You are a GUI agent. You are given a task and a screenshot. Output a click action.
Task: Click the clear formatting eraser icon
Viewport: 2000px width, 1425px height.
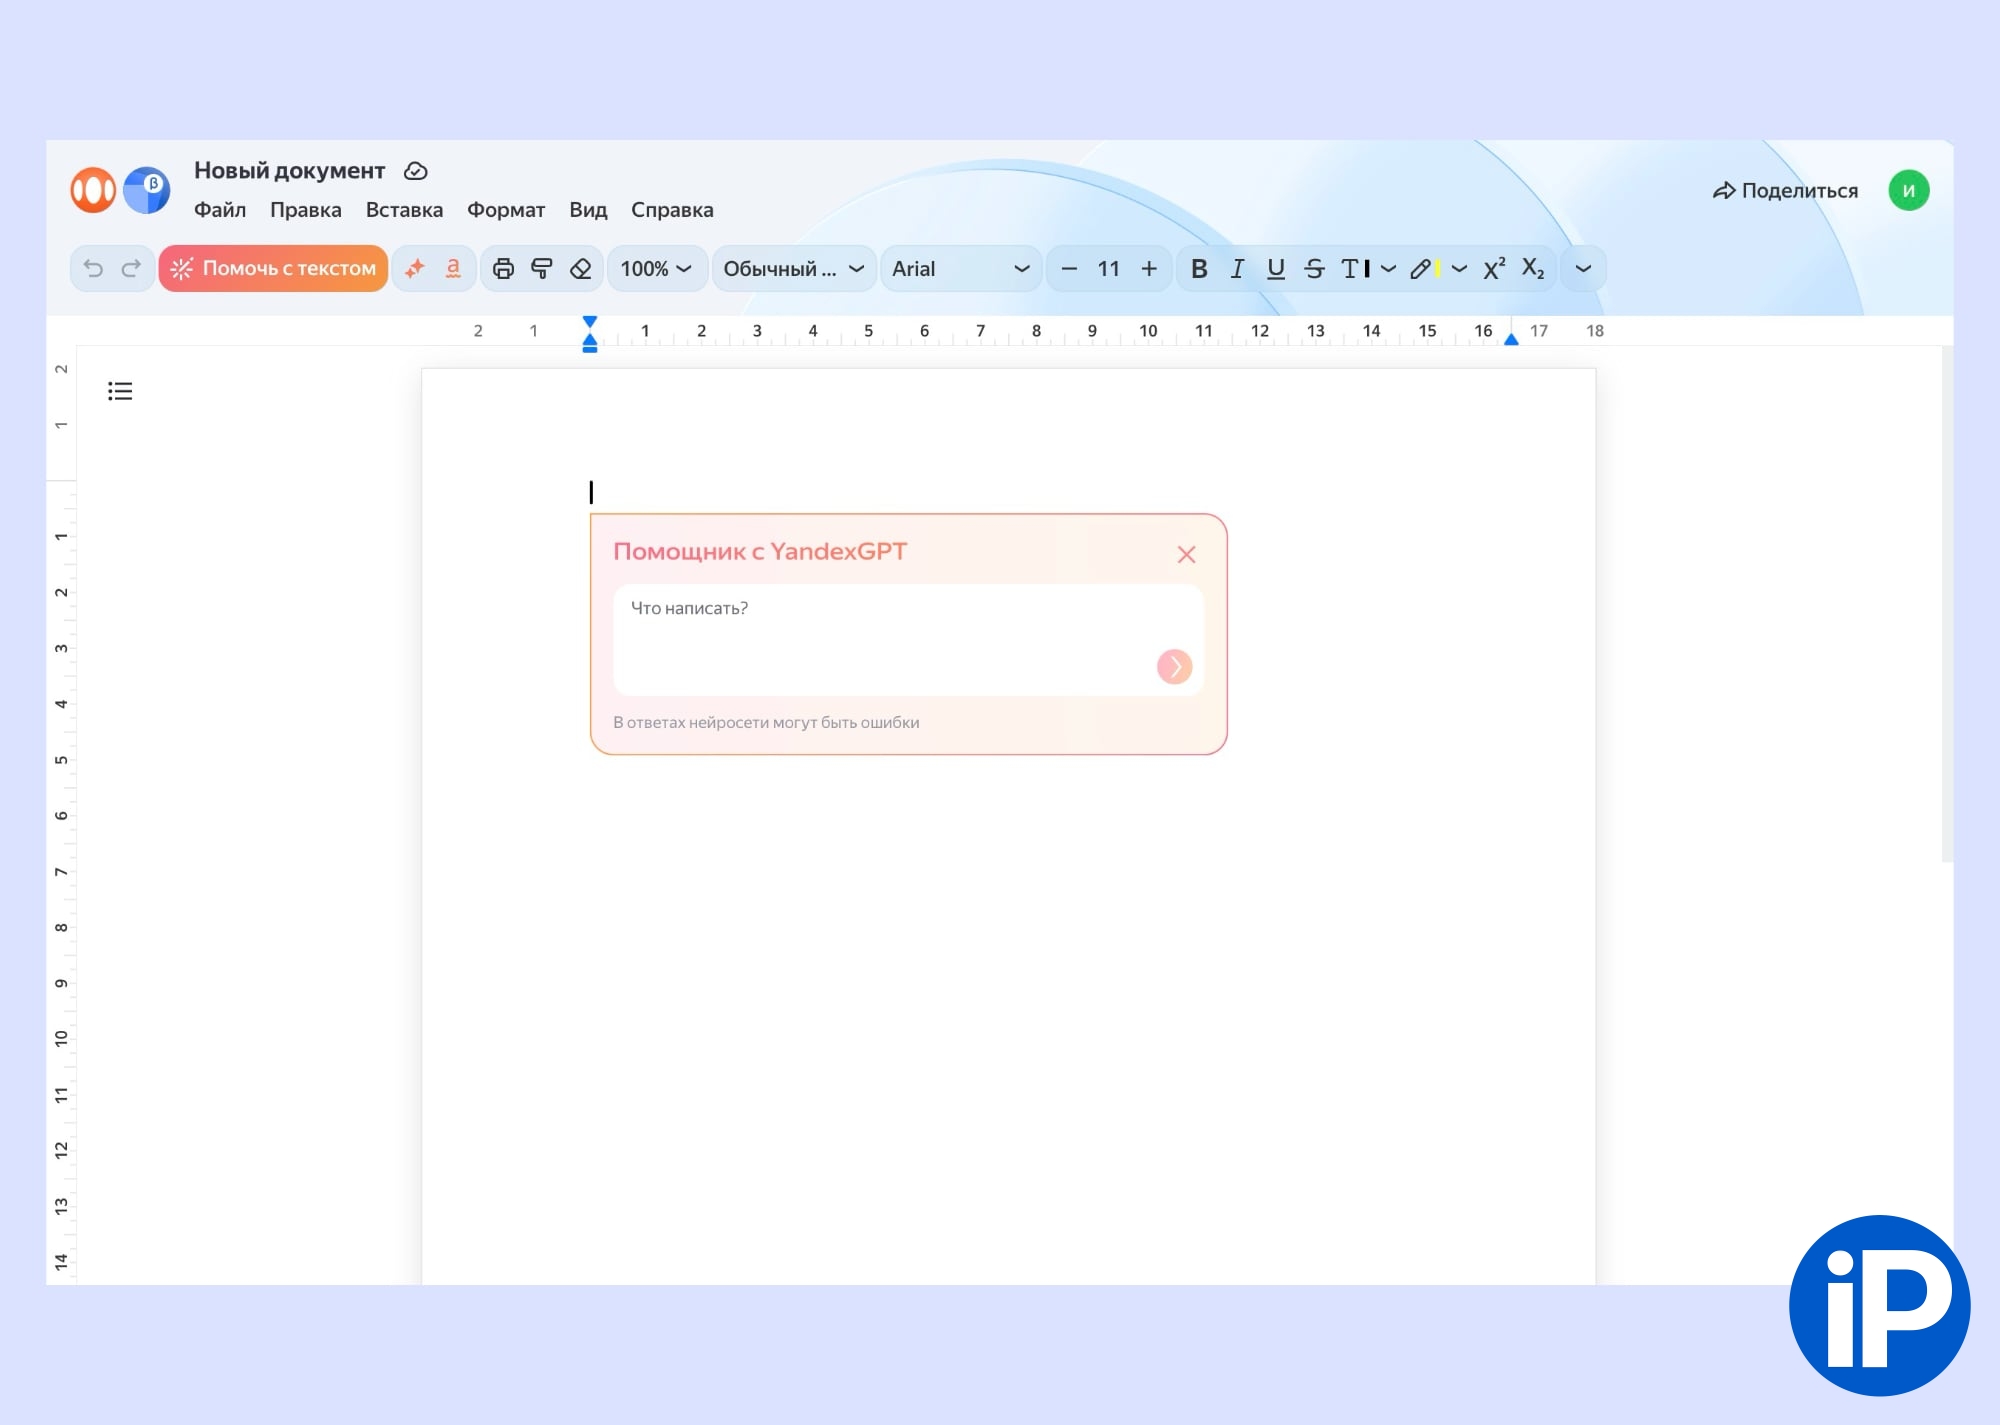click(x=581, y=268)
